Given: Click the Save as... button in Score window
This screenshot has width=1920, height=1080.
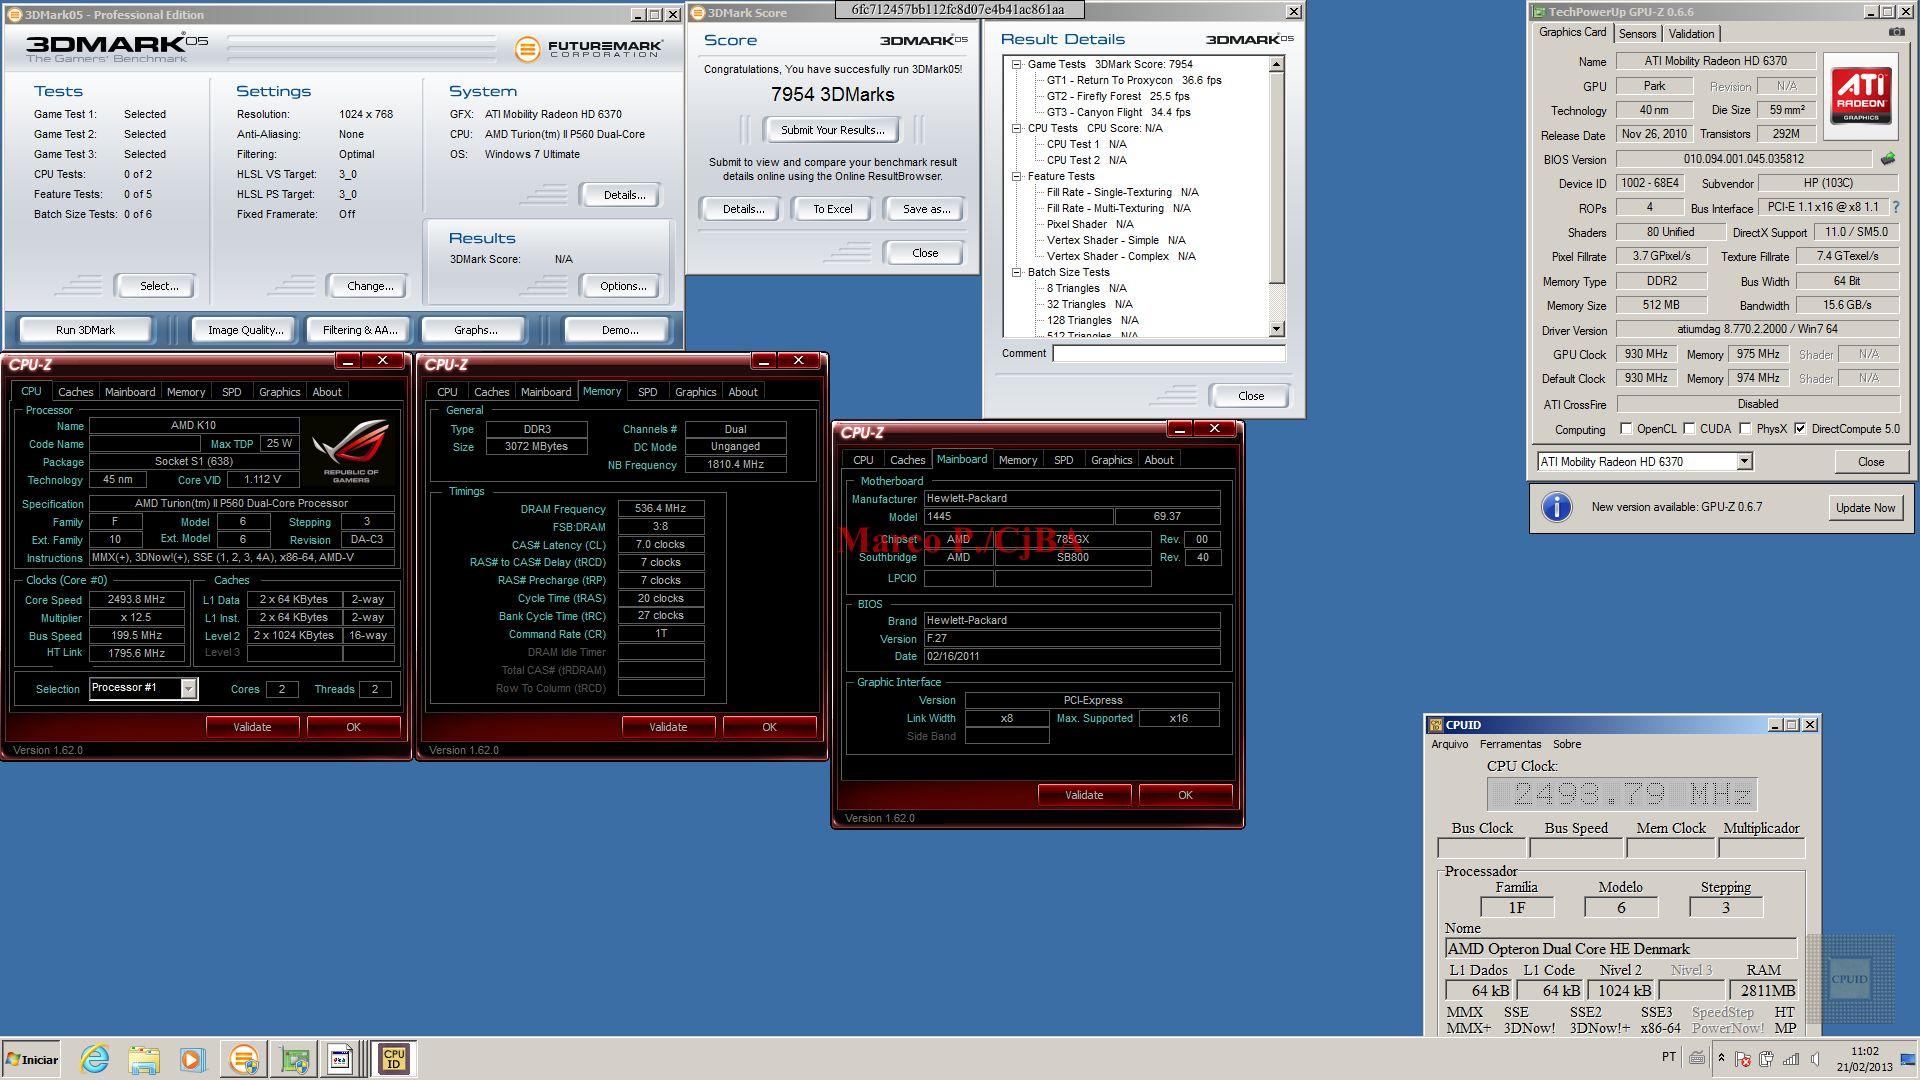Looking at the screenshot, I should 926,209.
